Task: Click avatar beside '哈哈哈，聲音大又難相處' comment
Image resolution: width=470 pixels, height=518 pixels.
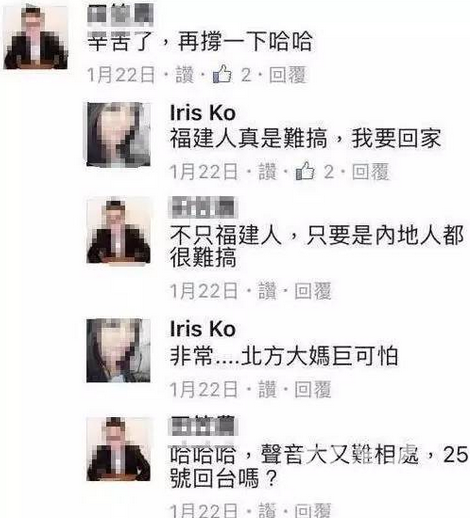Action: click(118, 449)
